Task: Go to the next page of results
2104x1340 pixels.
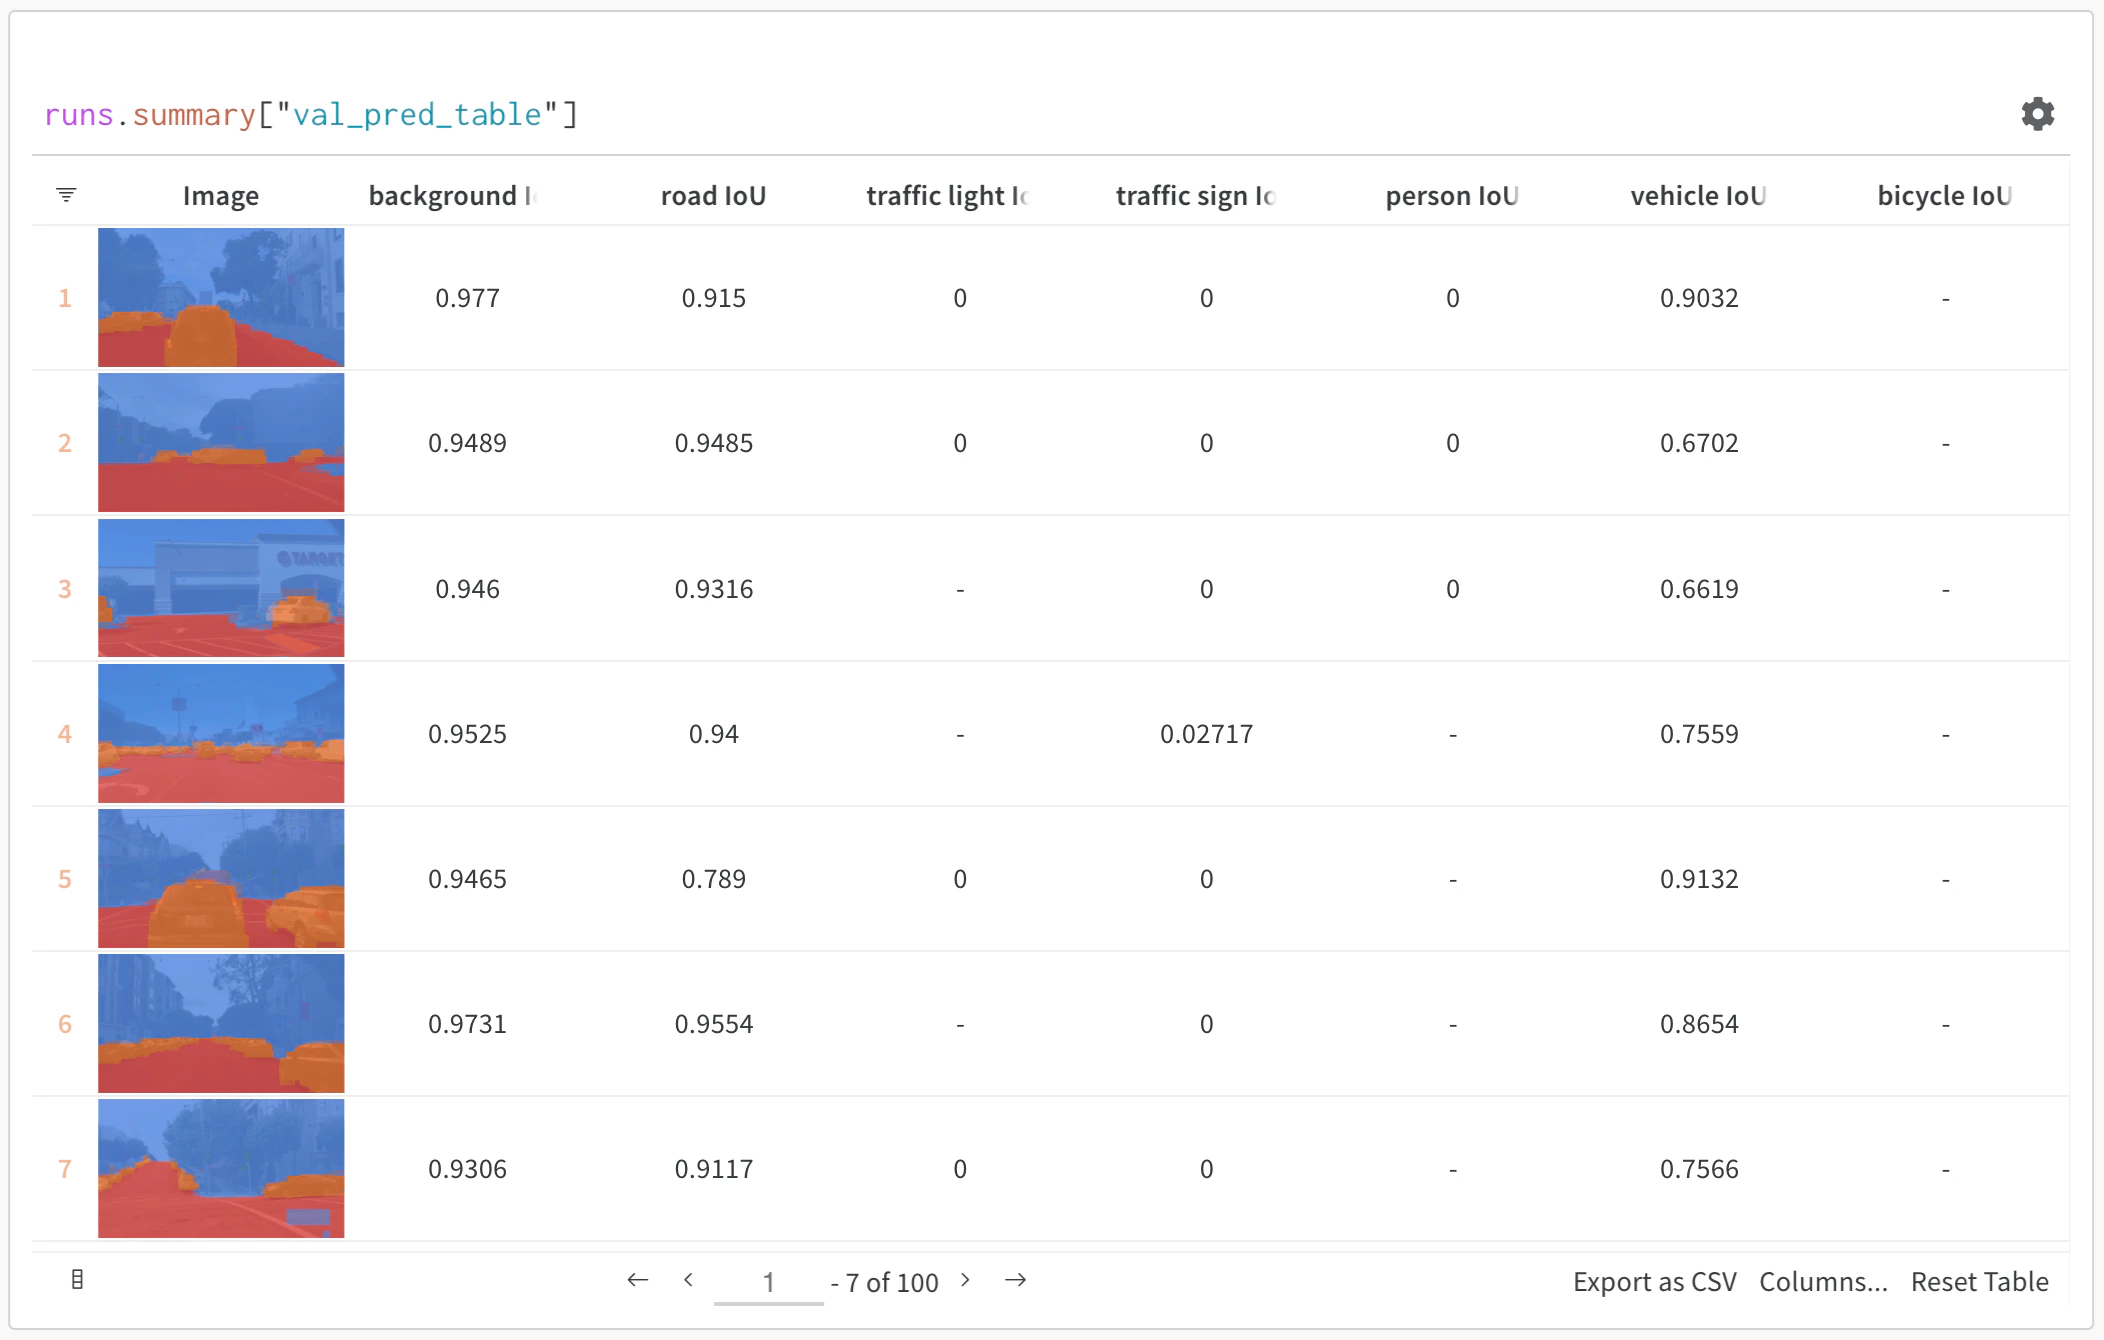Action: pyautogui.click(x=965, y=1281)
